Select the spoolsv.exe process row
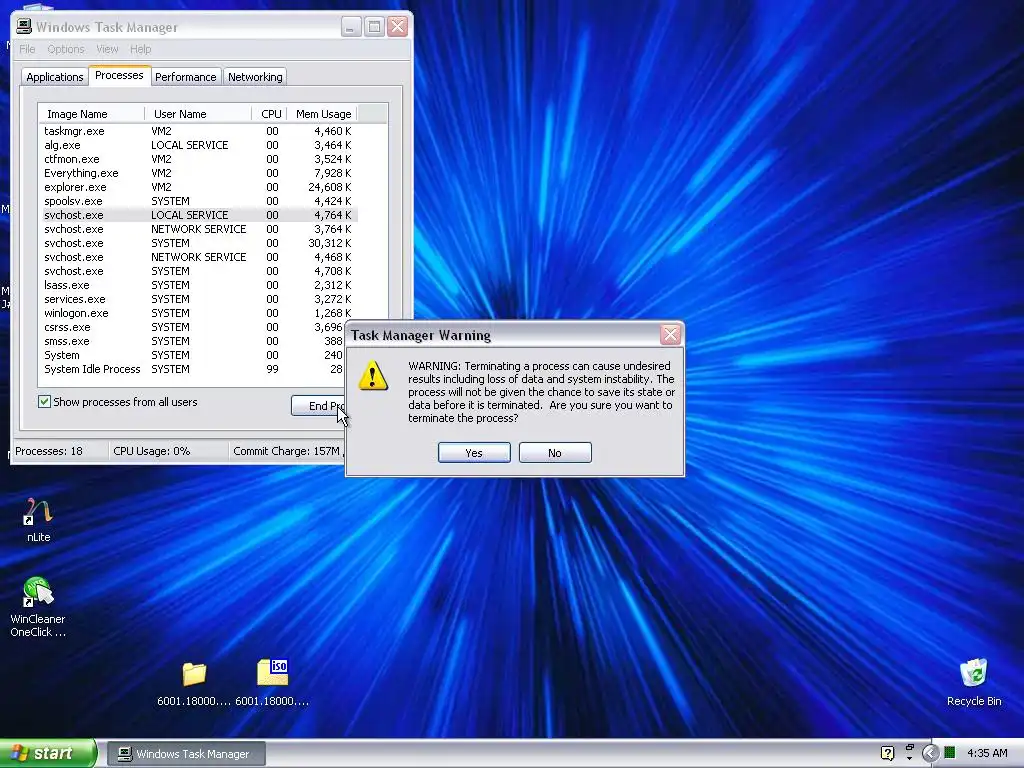Image resolution: width=1024 pixels, height=768 pixels. [x=199, y=201]
